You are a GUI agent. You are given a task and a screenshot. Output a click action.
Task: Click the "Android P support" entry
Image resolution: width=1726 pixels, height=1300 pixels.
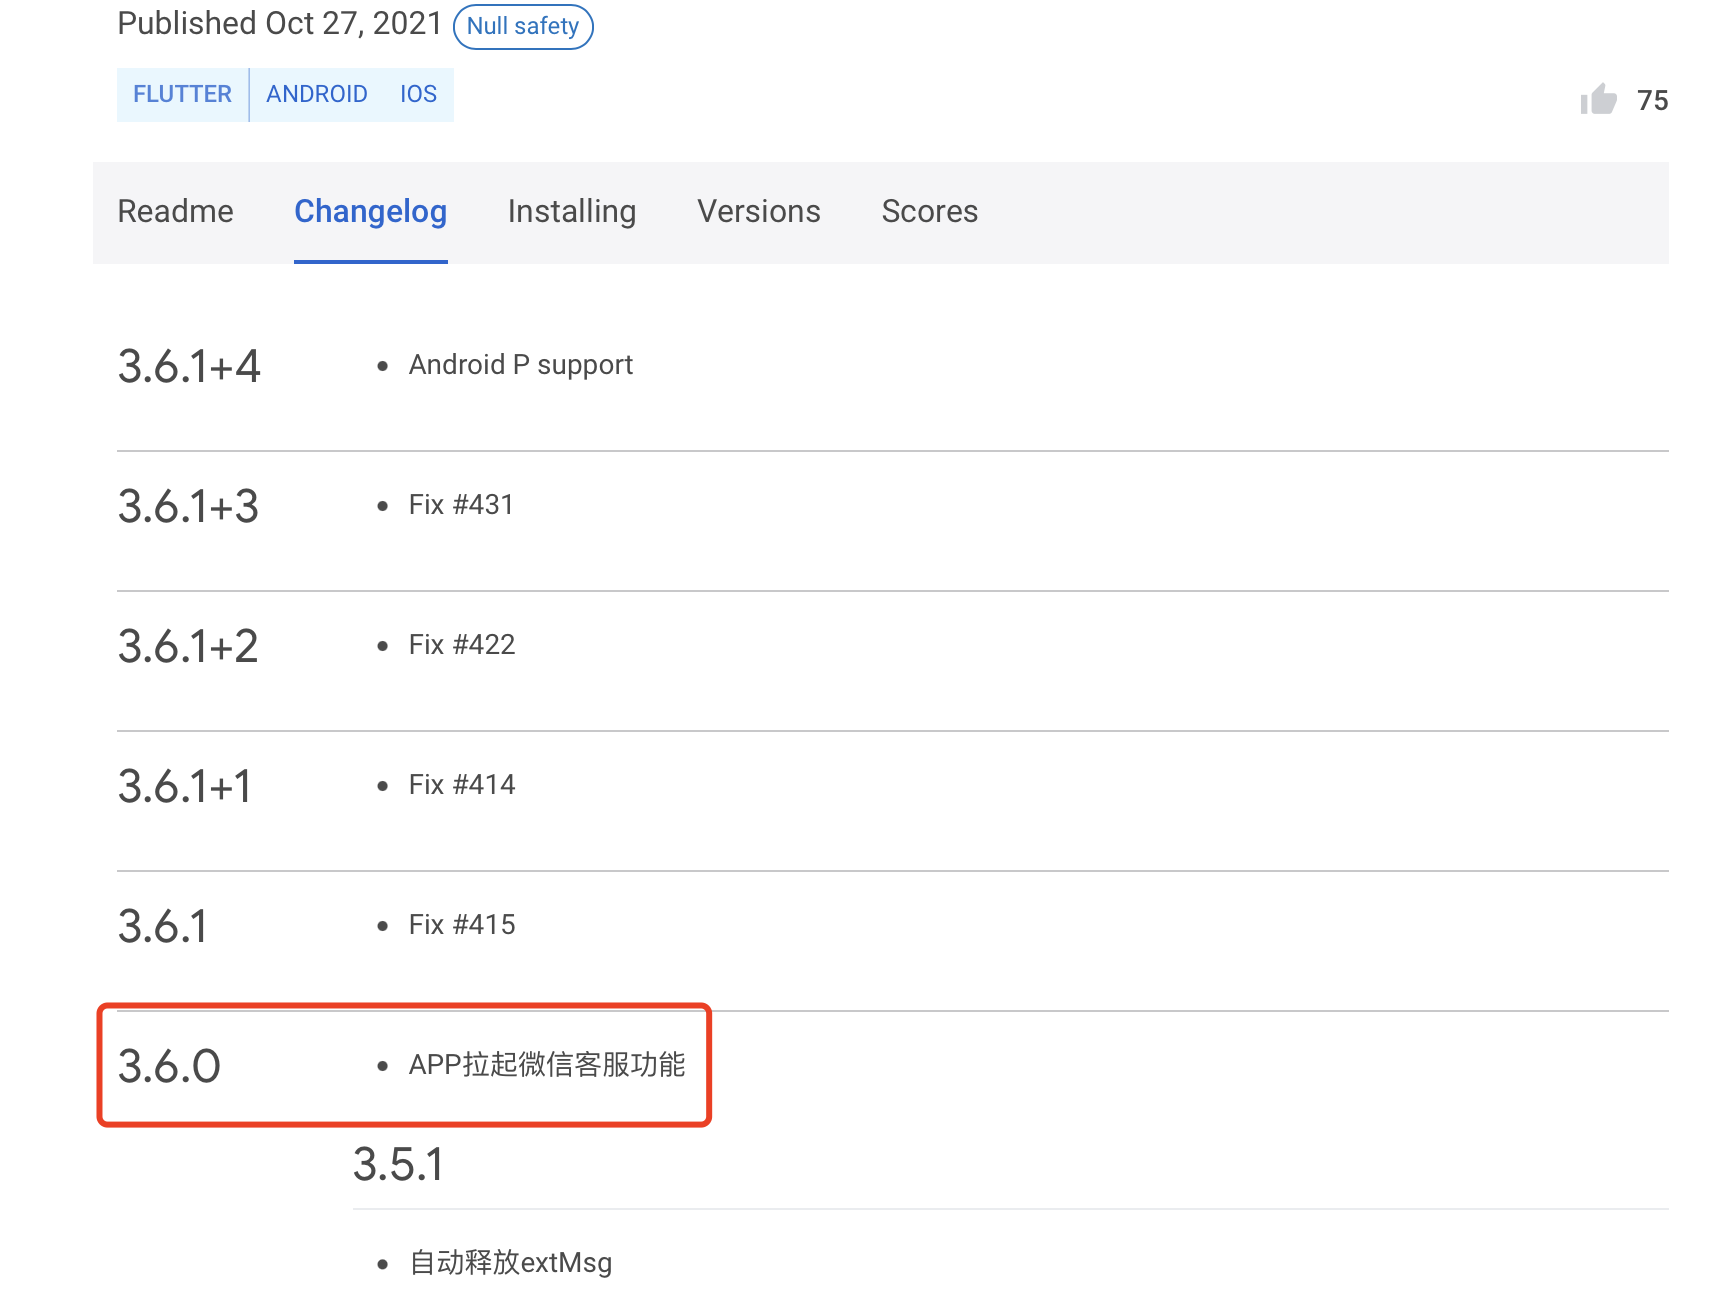521,365
